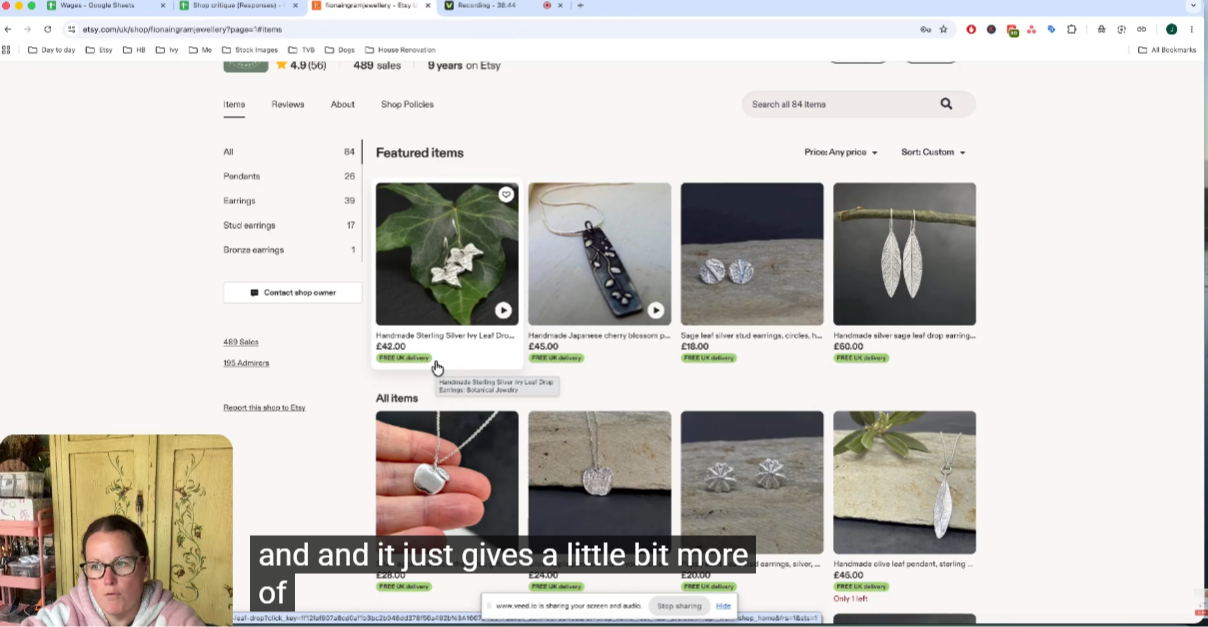Click the search magnifier in shop search
The width and height of the screenshot is (1208, 627).
click(946, 104)
